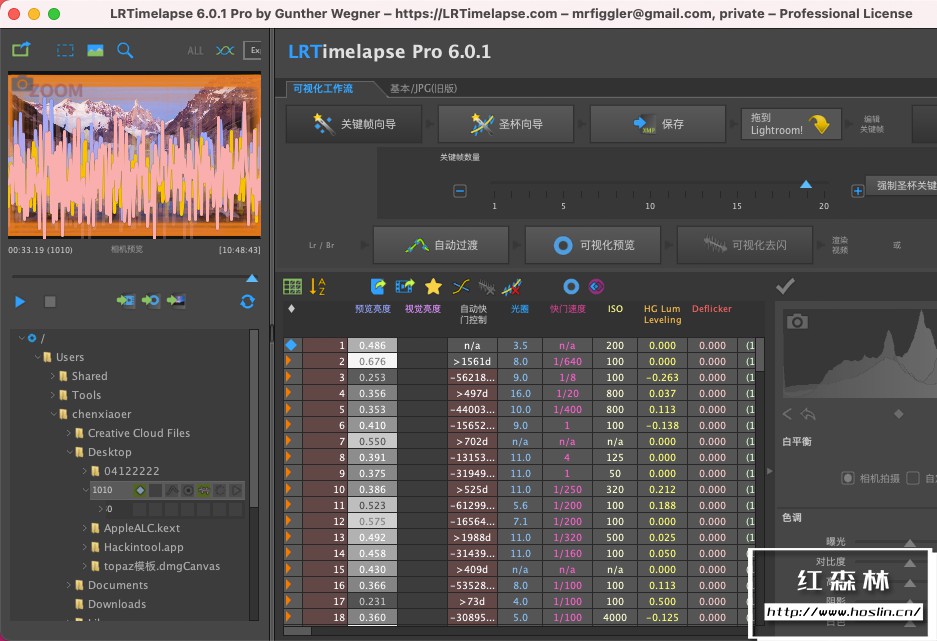Image resolution: width=937 pixels, height=641 pixels.
Task: Select the dashed-rectangle crop icon
Action: [x=65, y=50]
